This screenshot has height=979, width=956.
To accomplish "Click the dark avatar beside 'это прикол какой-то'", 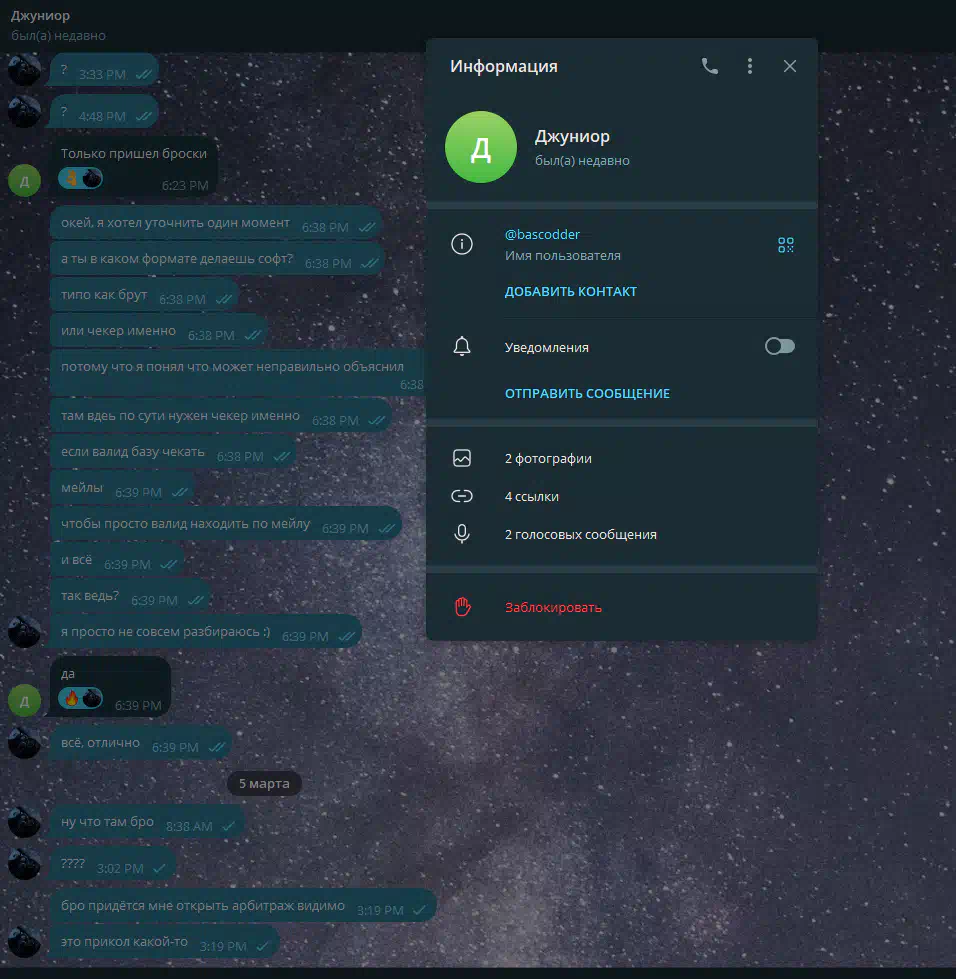I will pyautogui.click(x=24, y=942).
